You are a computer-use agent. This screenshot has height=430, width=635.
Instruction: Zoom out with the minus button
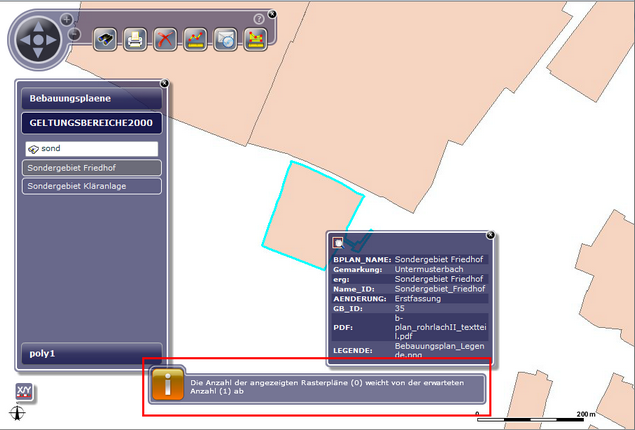(x=74, y=34)
